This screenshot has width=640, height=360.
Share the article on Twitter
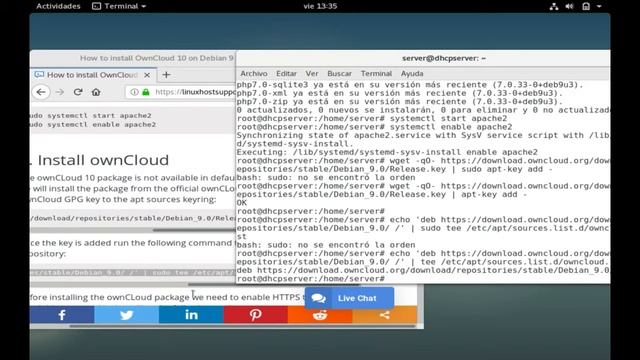click(x=127, y=315)
